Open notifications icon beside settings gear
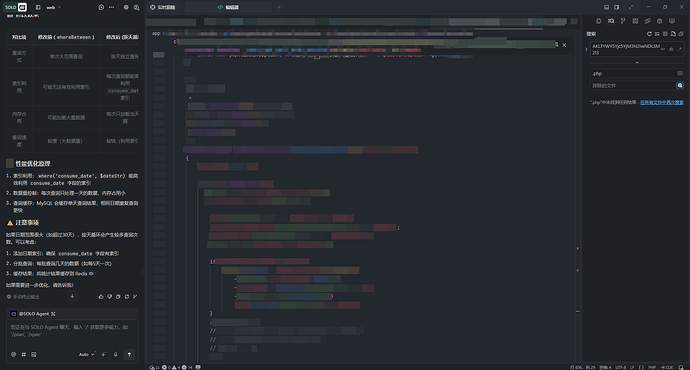 136,7
